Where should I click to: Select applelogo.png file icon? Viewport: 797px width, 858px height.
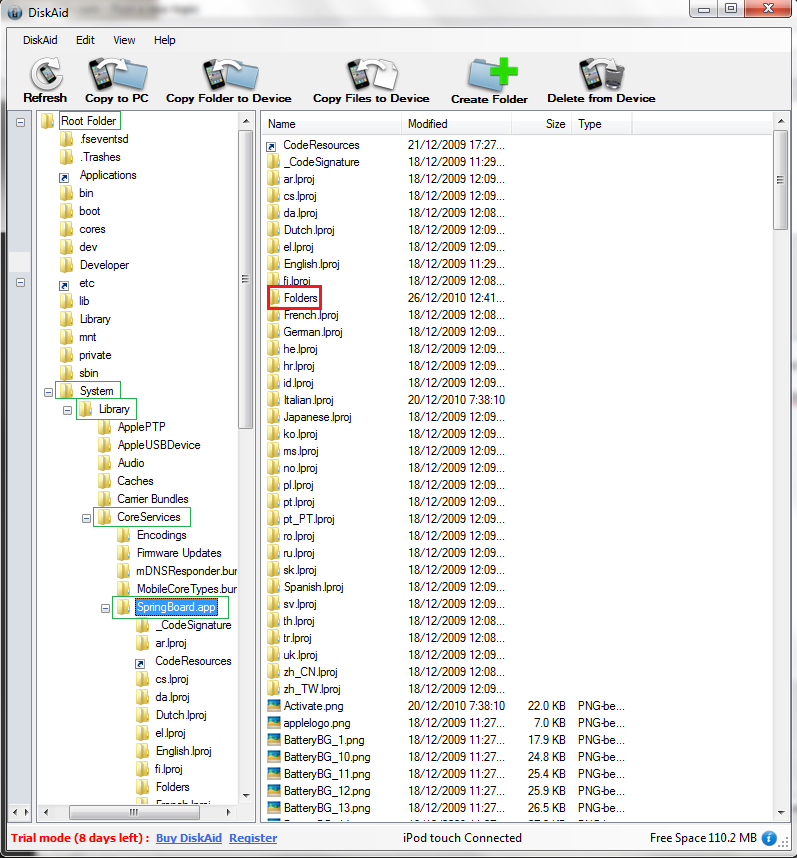pyautogui.click(x=274, y=722)
